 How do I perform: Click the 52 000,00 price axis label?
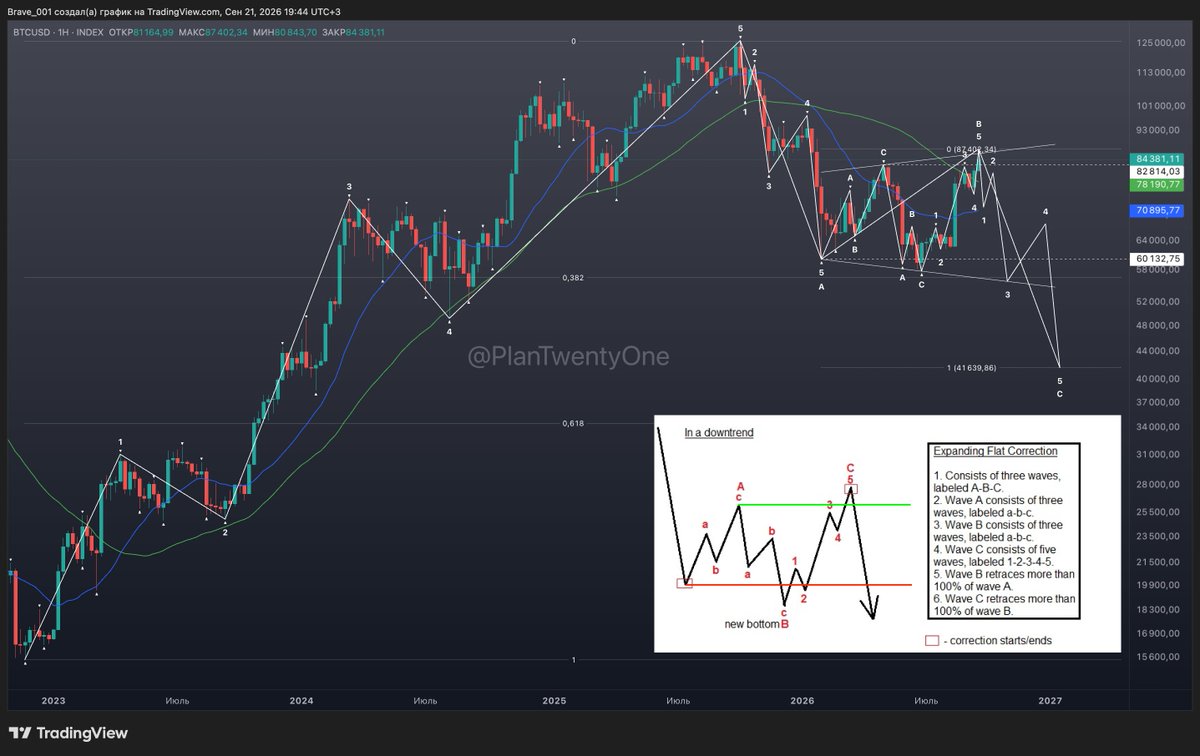[1160, 301]
